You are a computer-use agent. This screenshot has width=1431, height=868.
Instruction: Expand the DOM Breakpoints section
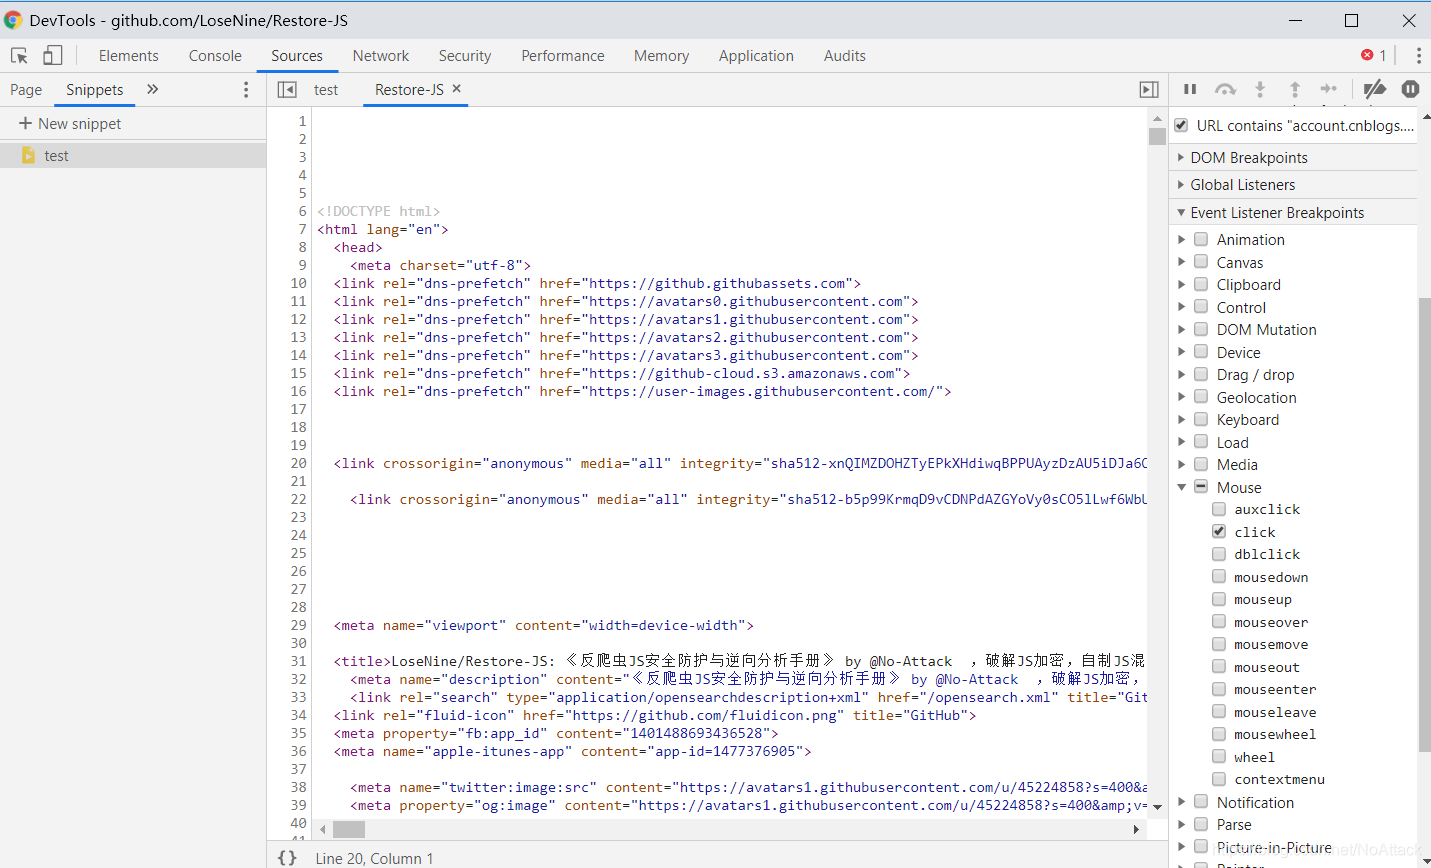coord(1181,158)
